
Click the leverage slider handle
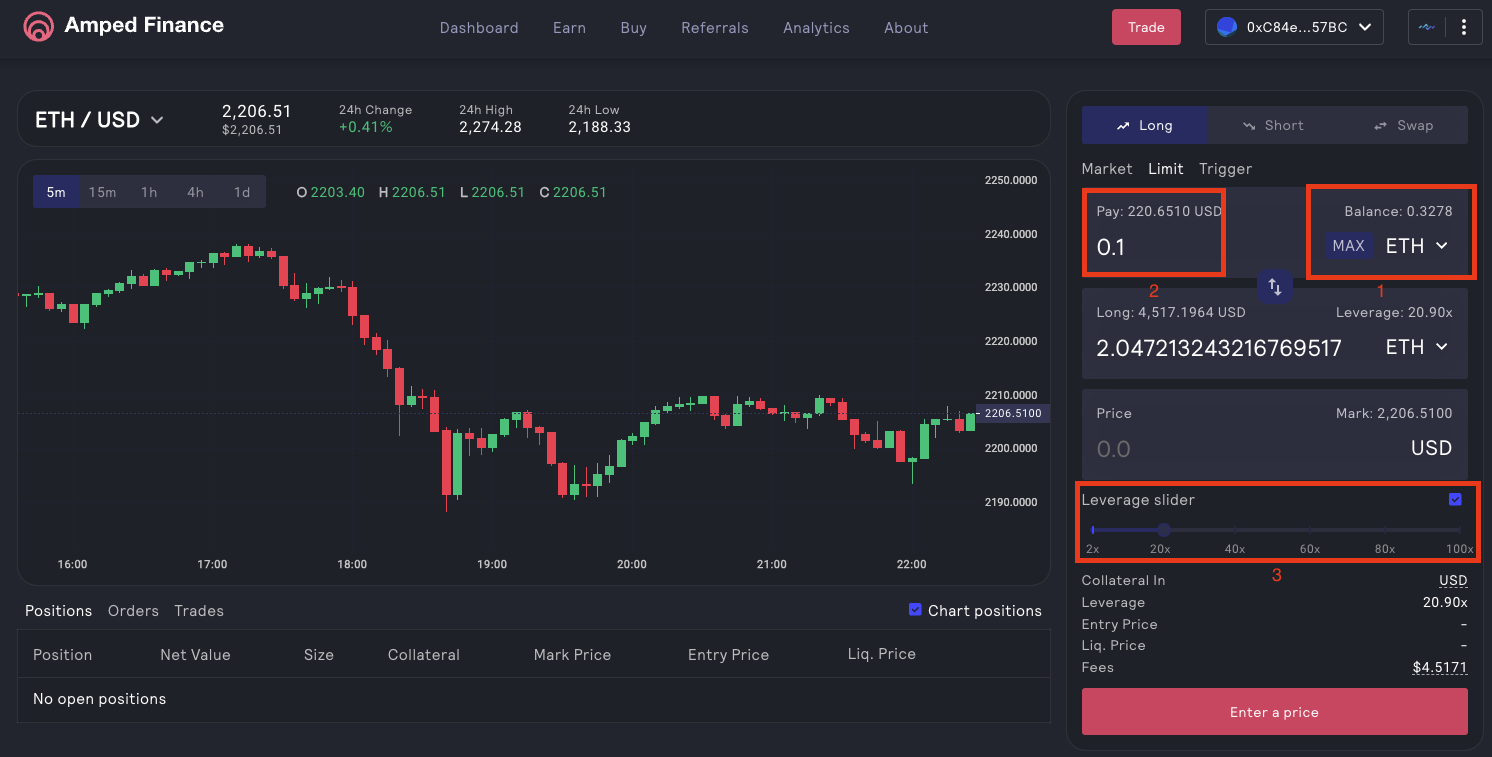click(1163, 530)
